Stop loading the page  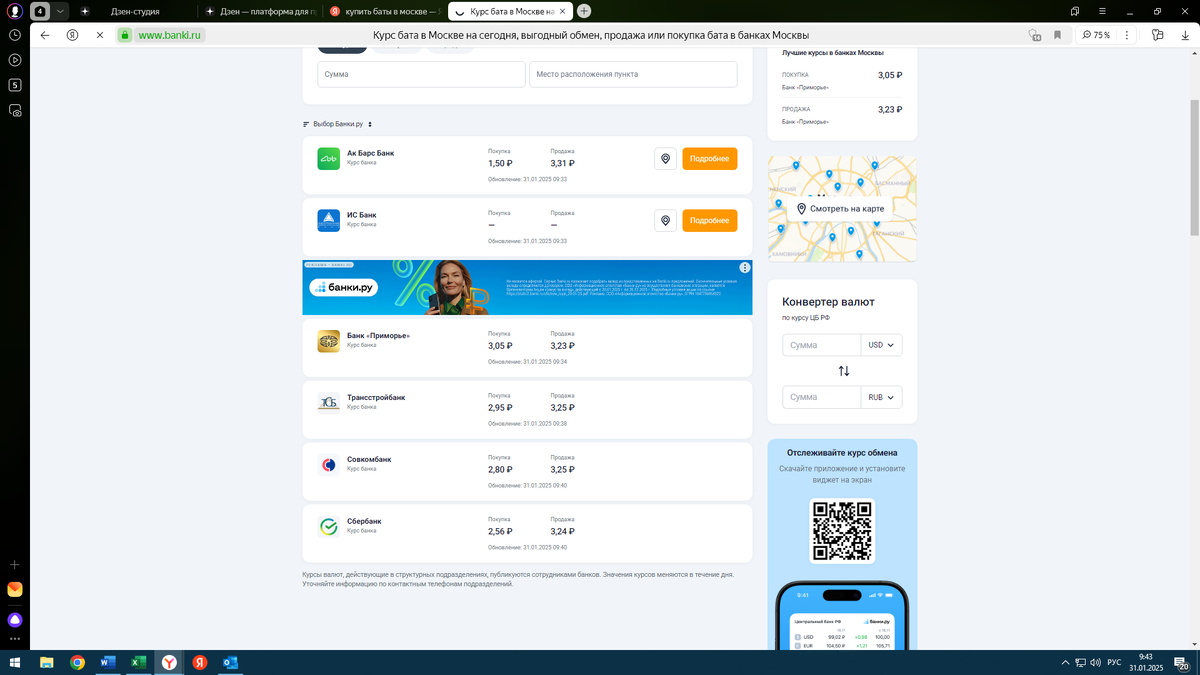click(100, 34)
